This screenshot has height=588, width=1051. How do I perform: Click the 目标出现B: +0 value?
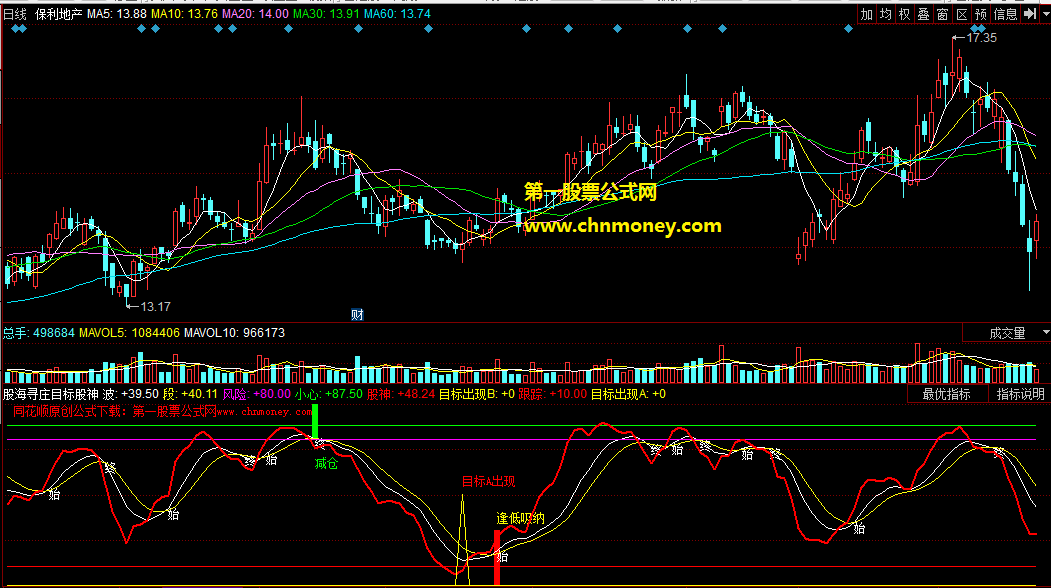tap(477, 394)
